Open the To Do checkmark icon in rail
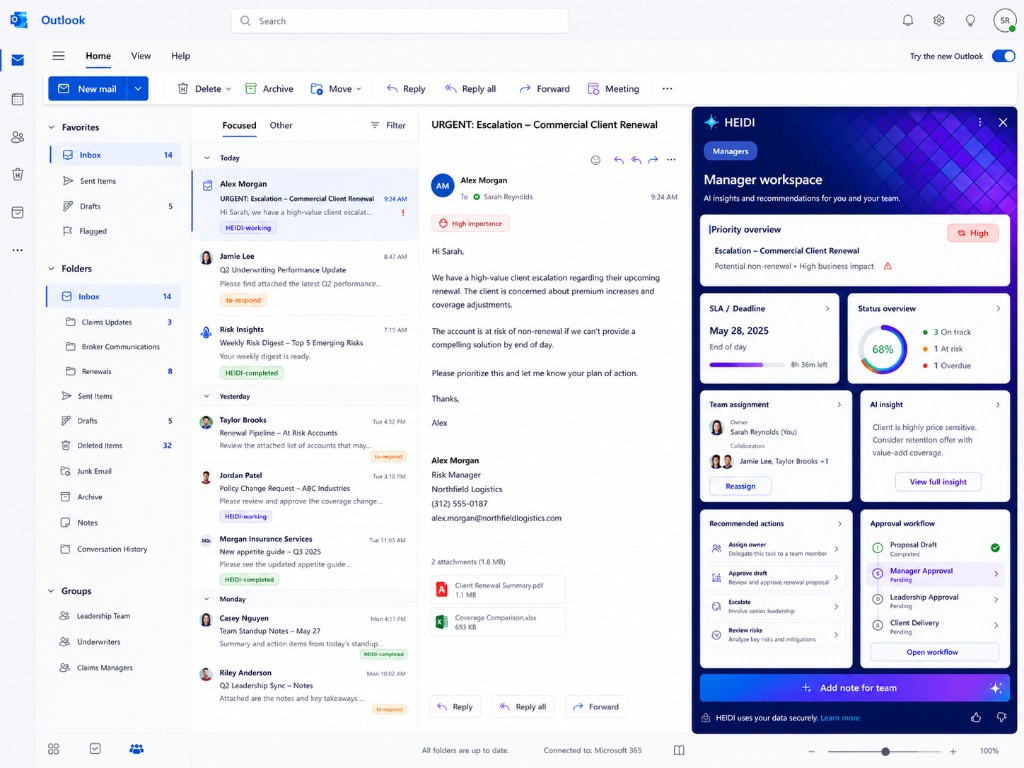The image size is (1024, 768). click(18, 212)
